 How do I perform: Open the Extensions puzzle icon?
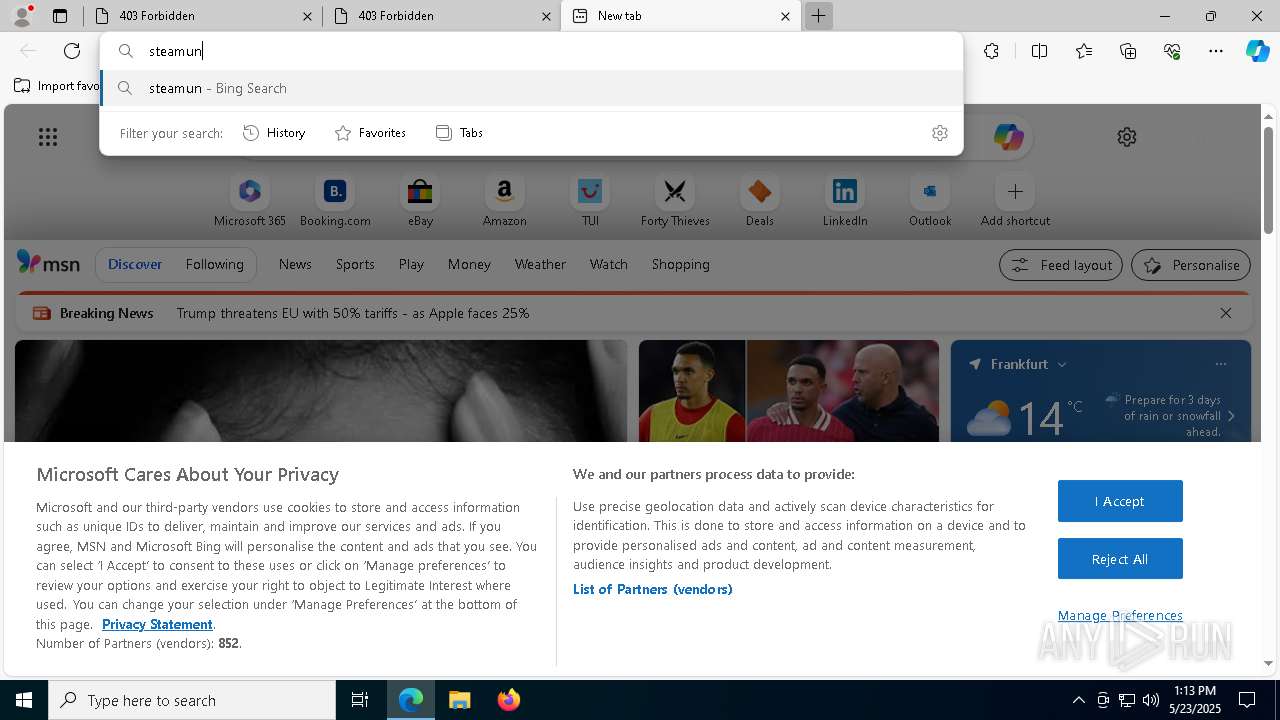[x=991, y=51]
